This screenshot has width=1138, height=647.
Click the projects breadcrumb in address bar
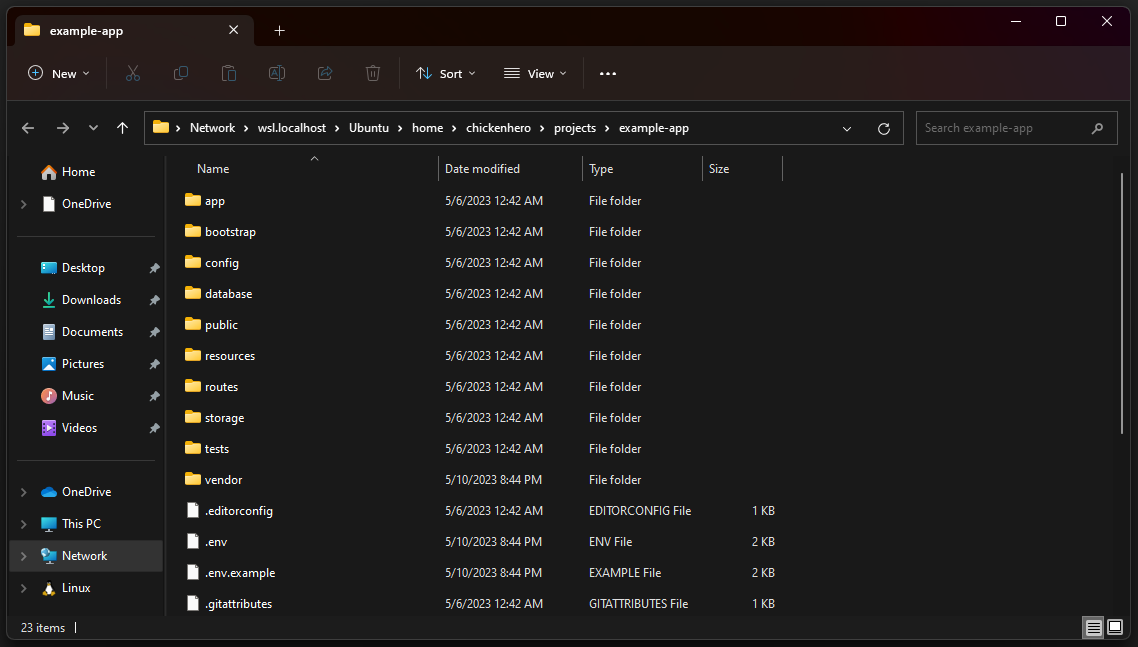(574, 128)
